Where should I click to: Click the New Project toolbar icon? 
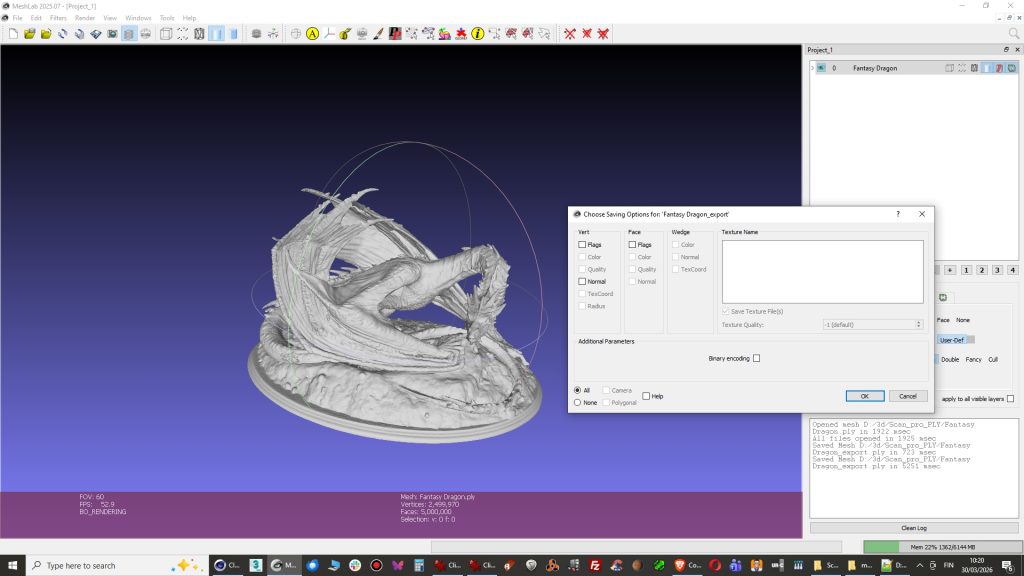click(13, 33)
